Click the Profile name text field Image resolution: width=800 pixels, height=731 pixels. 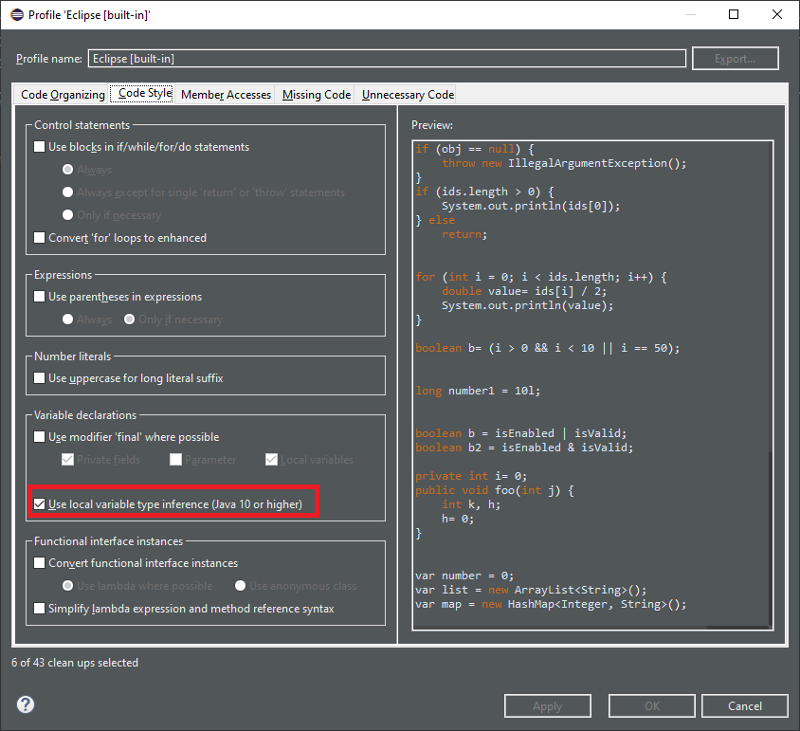387,58
